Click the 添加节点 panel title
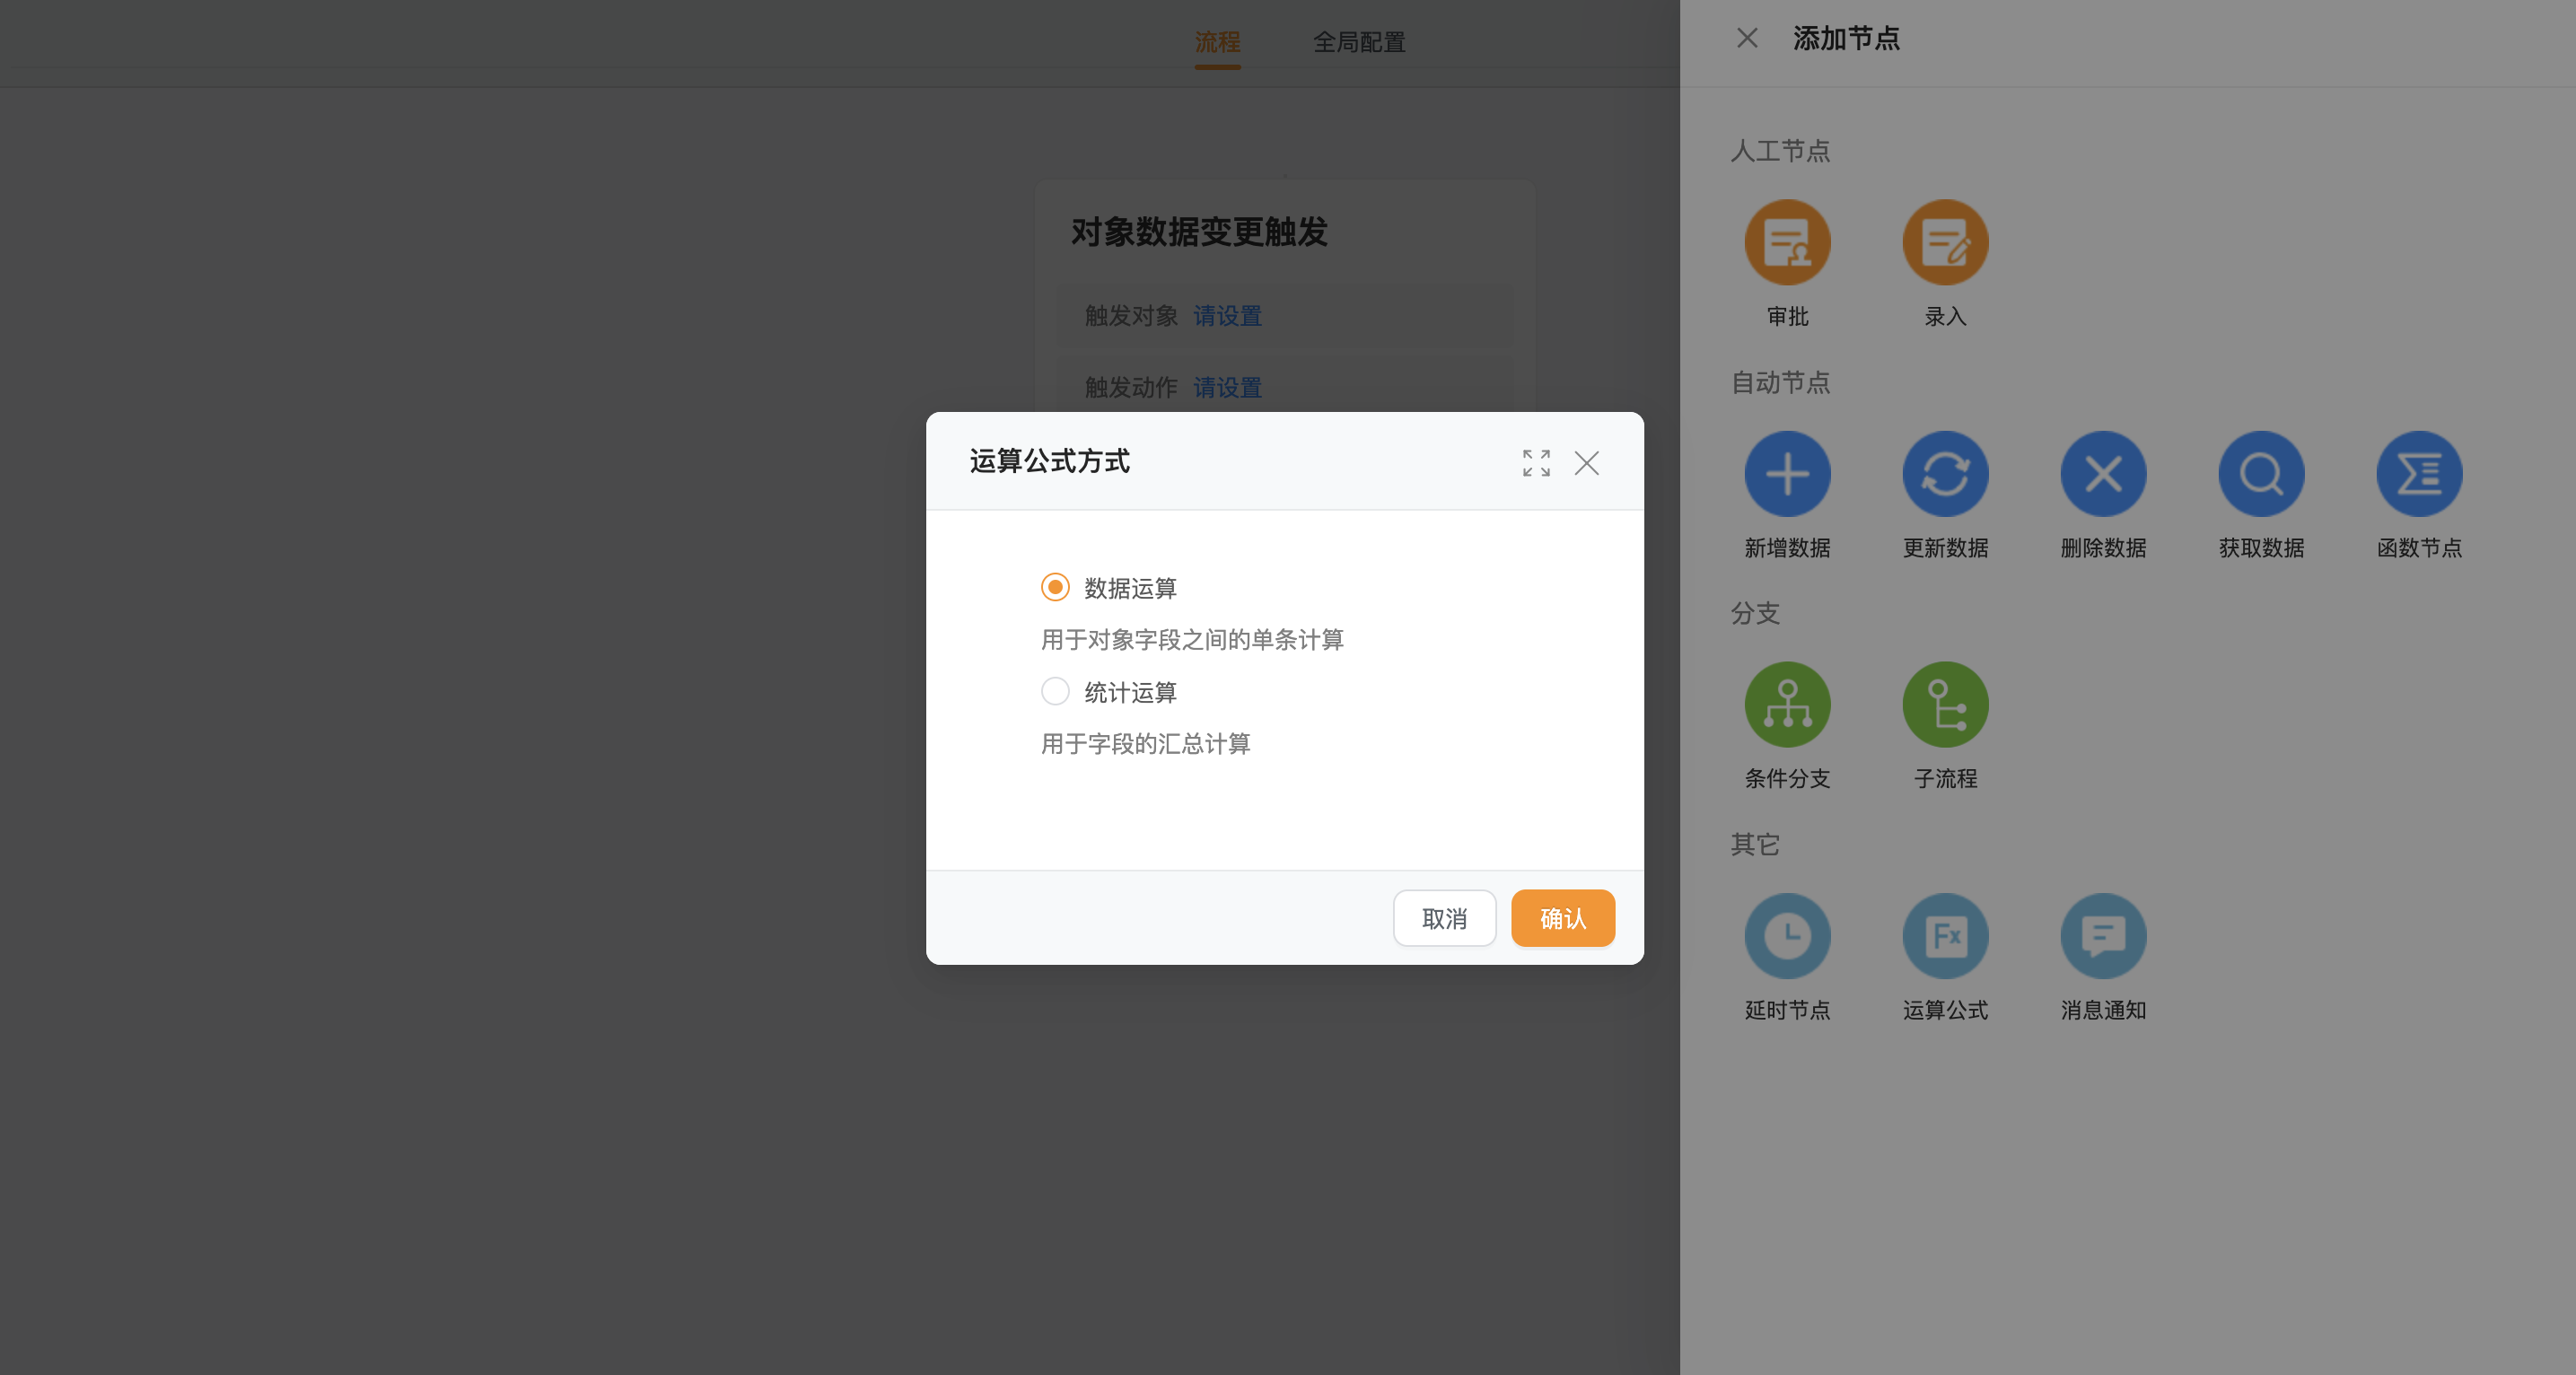The width and height of the screenshot is (2576, 1375). click(1846, 38)
